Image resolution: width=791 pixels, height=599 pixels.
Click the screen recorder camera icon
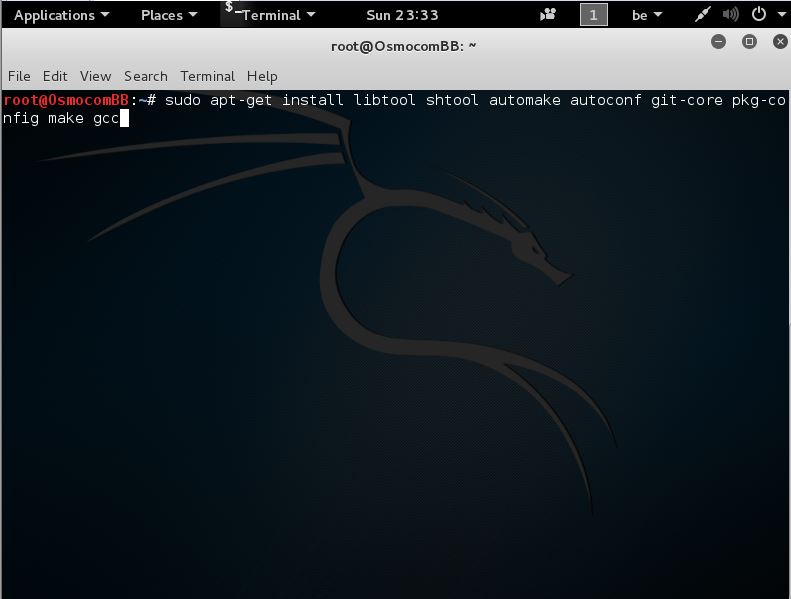548,15
